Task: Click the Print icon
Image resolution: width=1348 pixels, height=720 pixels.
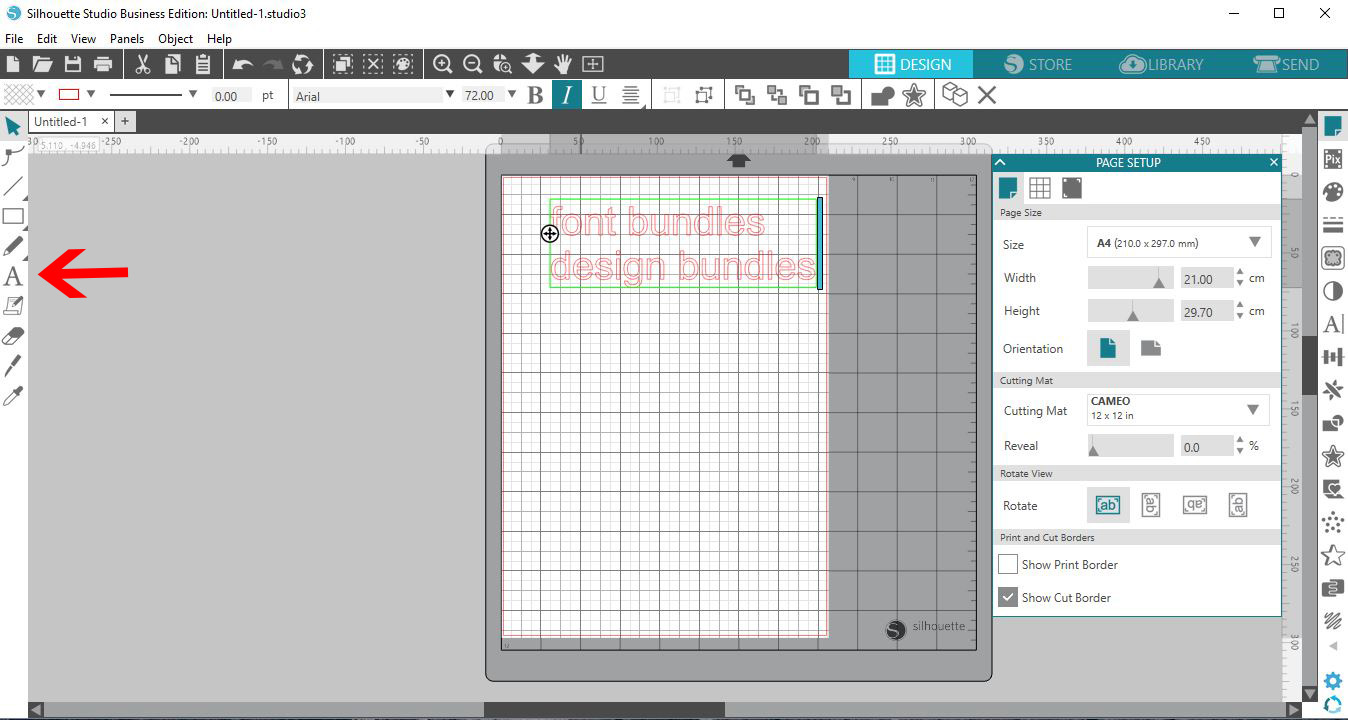Action: [x=103, y=64]
